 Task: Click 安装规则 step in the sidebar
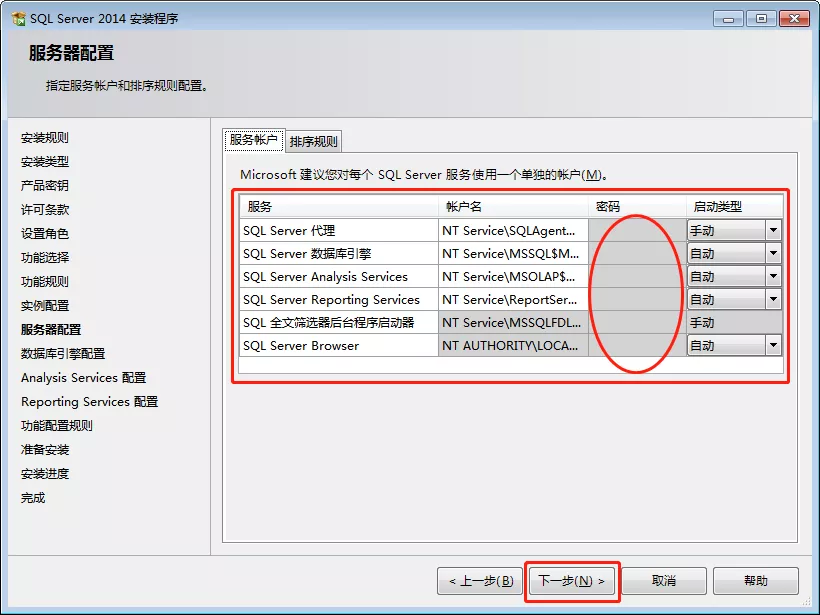[x=44, y=138]
